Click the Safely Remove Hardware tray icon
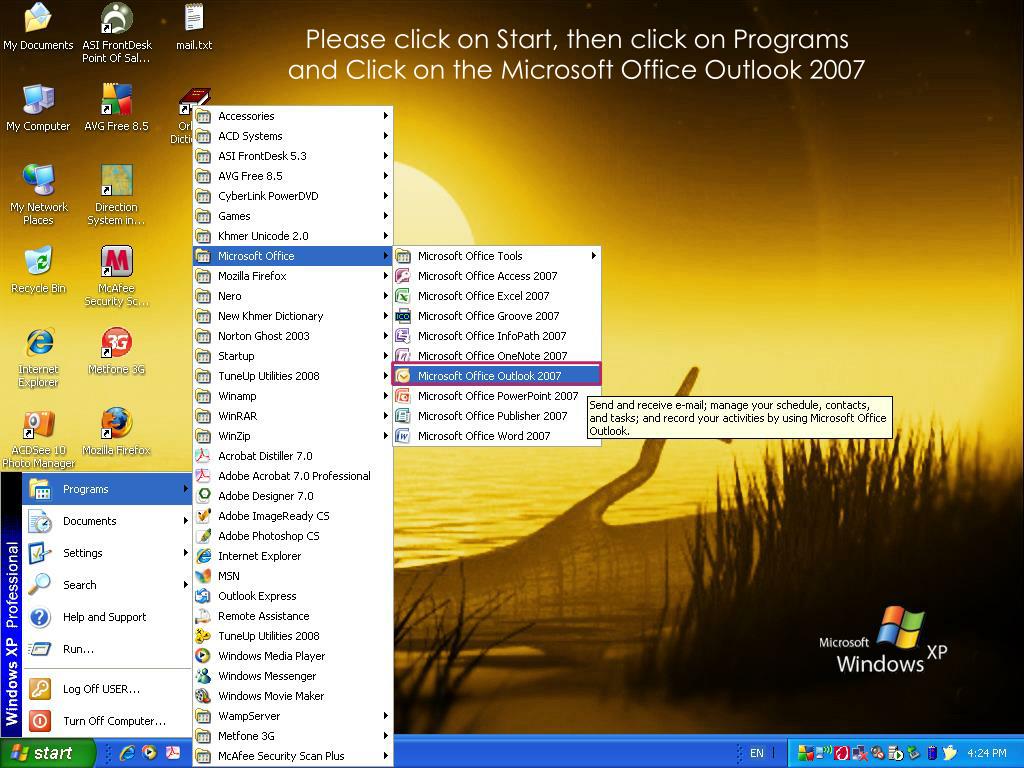Image resolution: width=1024 pixels, height=768 pixels. [914, 753]
